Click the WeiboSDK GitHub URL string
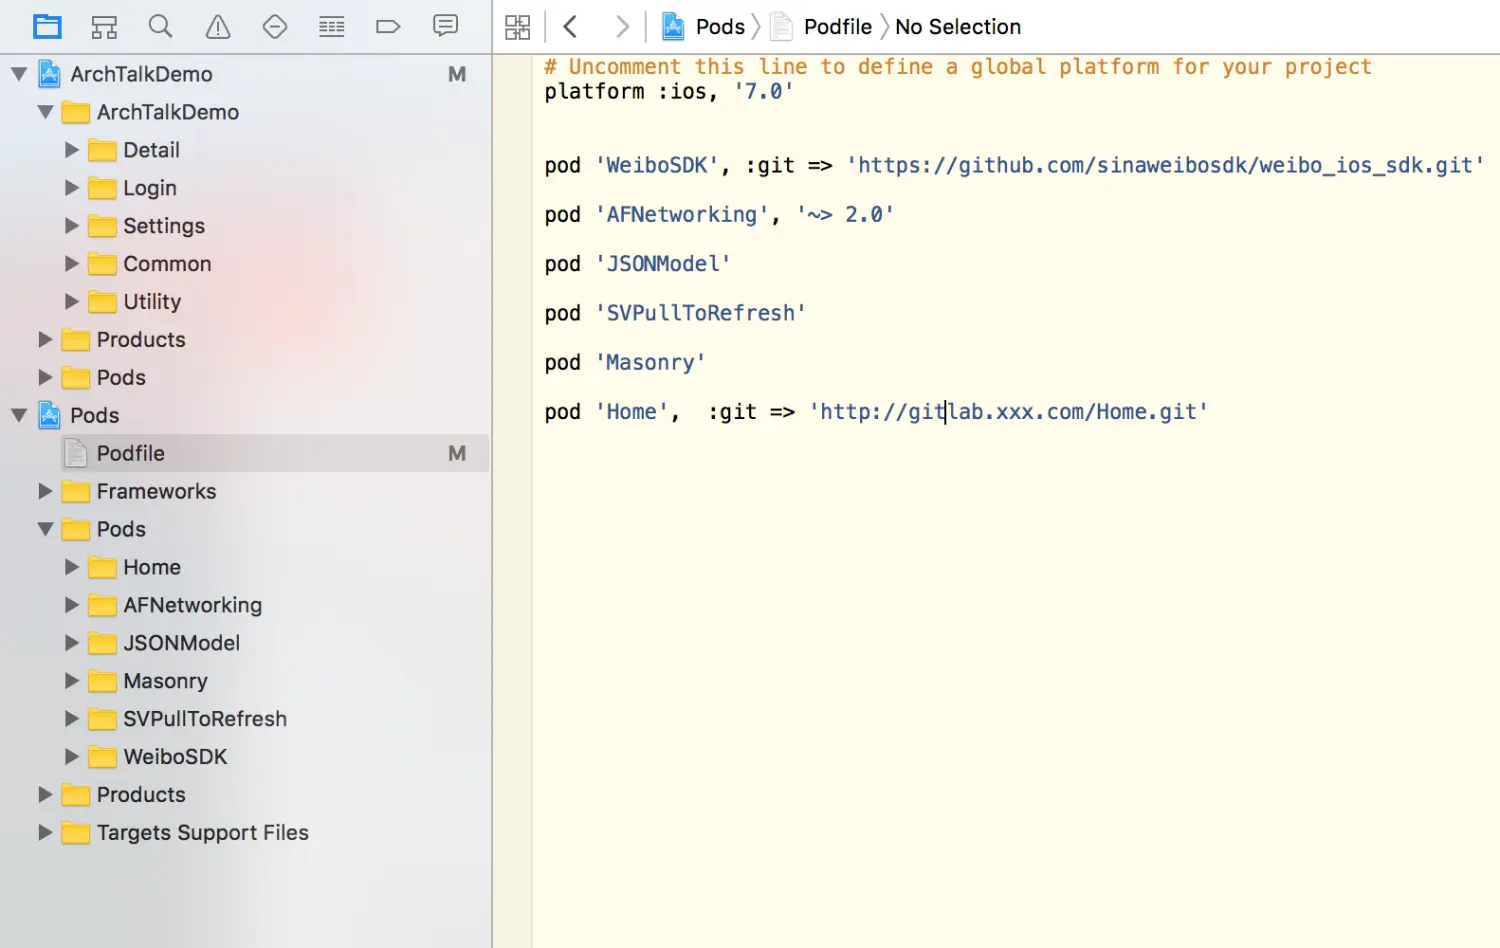Image resolution: width=1500 pixels, height=948 pixels. coord(1165,165)
